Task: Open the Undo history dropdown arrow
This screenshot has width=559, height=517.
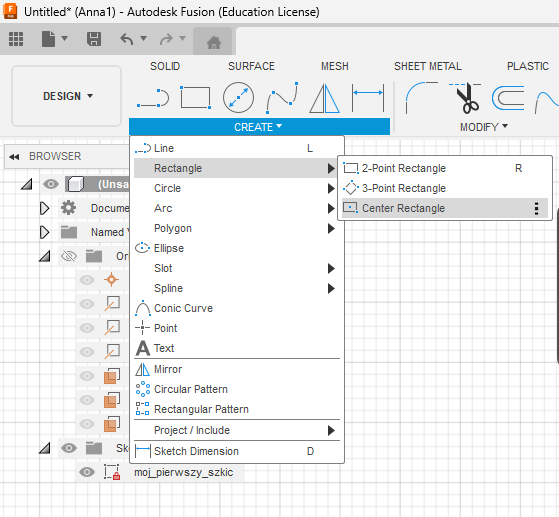Action: pyautogui.click(x=143, y=38)
